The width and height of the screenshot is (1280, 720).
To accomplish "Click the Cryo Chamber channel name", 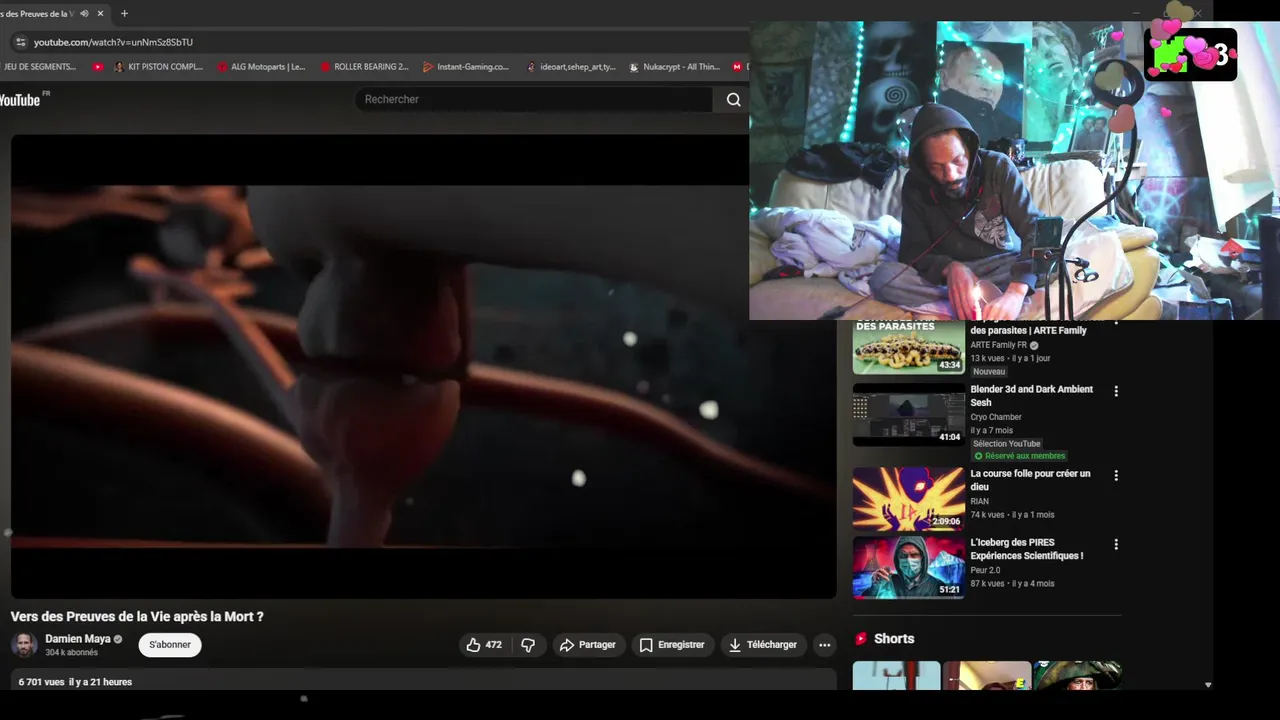I will click(x=996, y=417).
